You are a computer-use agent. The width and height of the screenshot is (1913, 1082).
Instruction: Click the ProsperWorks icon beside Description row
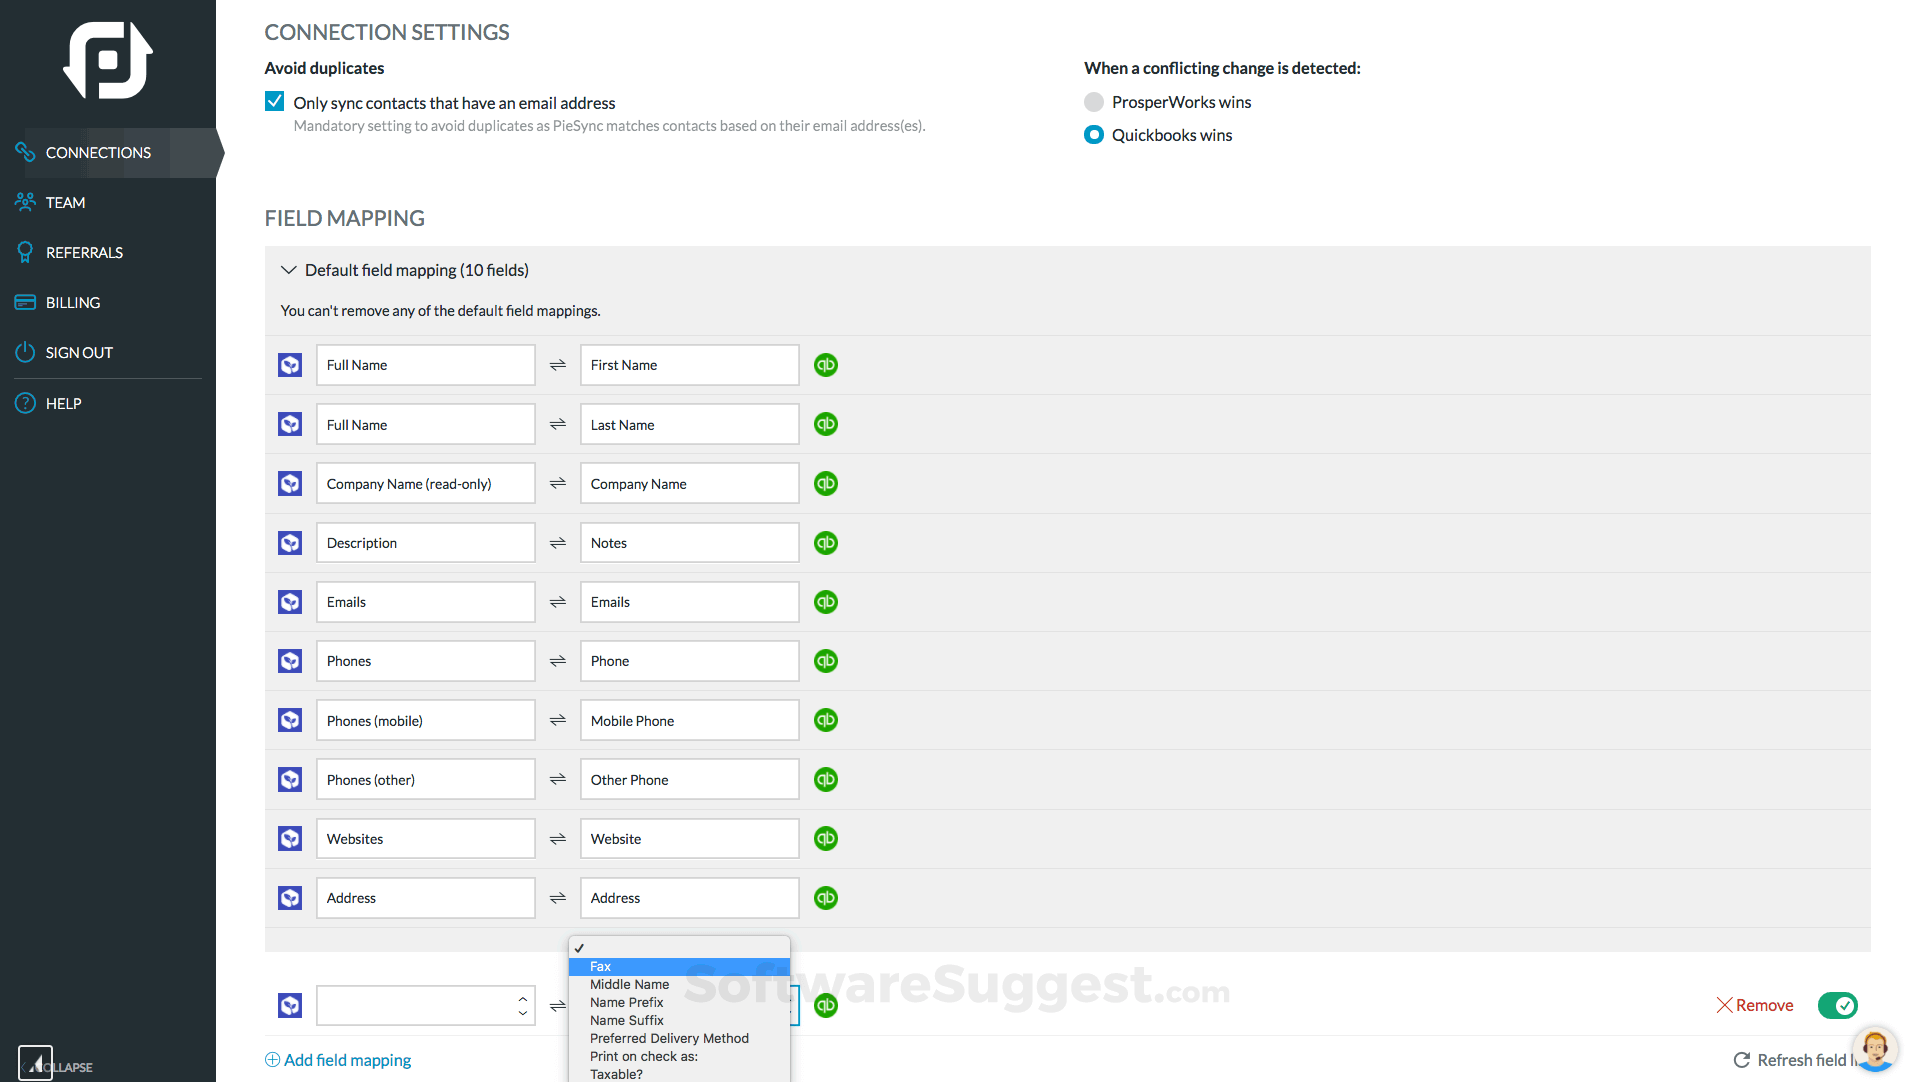290,543
